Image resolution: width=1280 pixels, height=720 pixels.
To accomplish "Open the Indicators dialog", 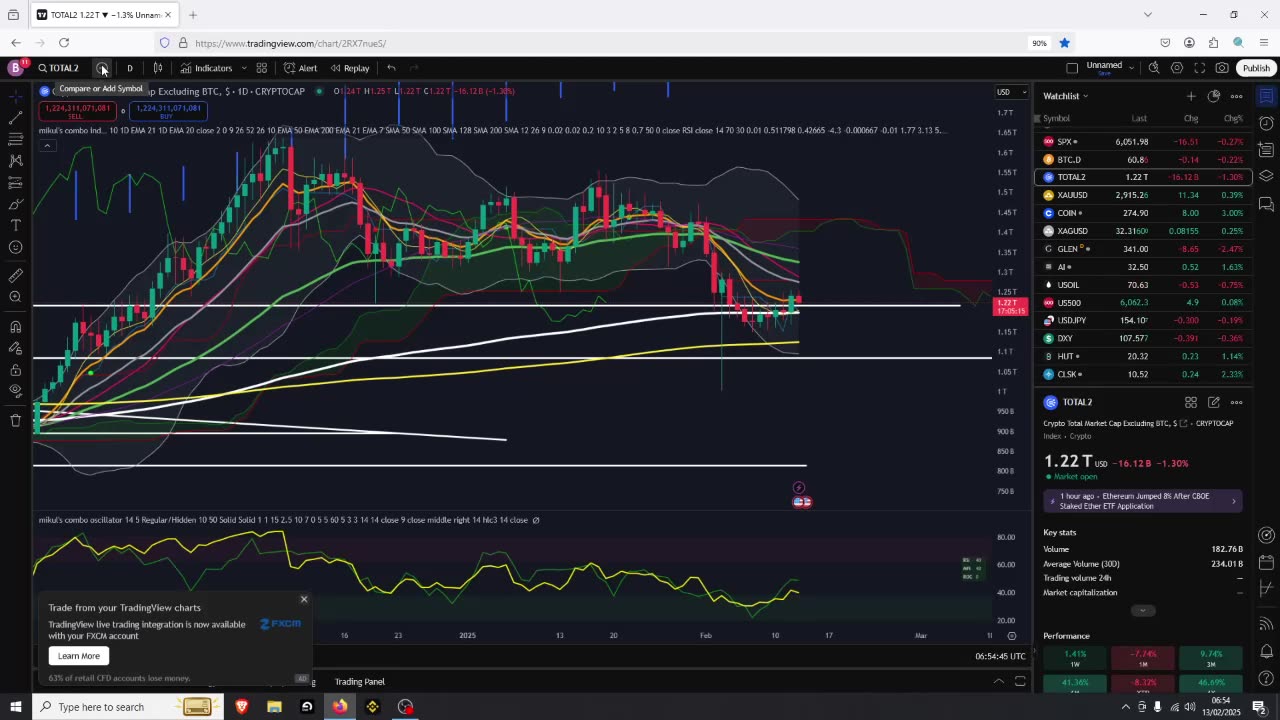I will tap(206, 68).
